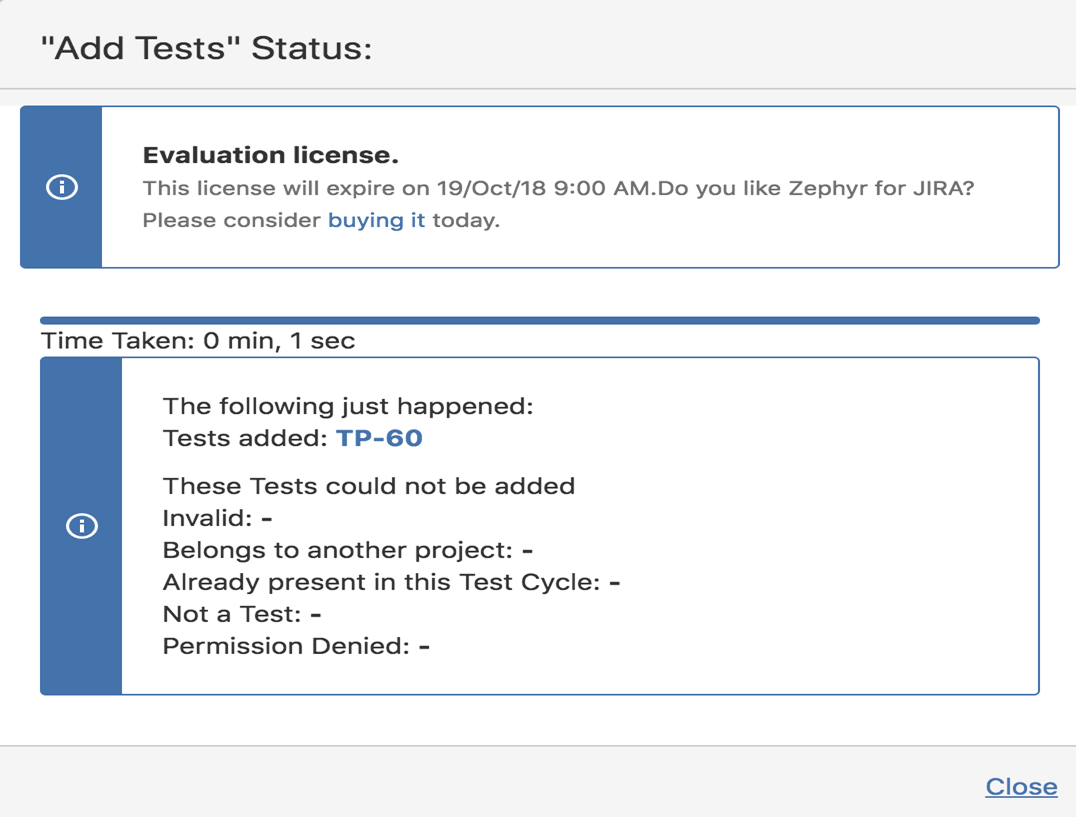Close the Add Tests status dialog

(x=1021, y=787)
